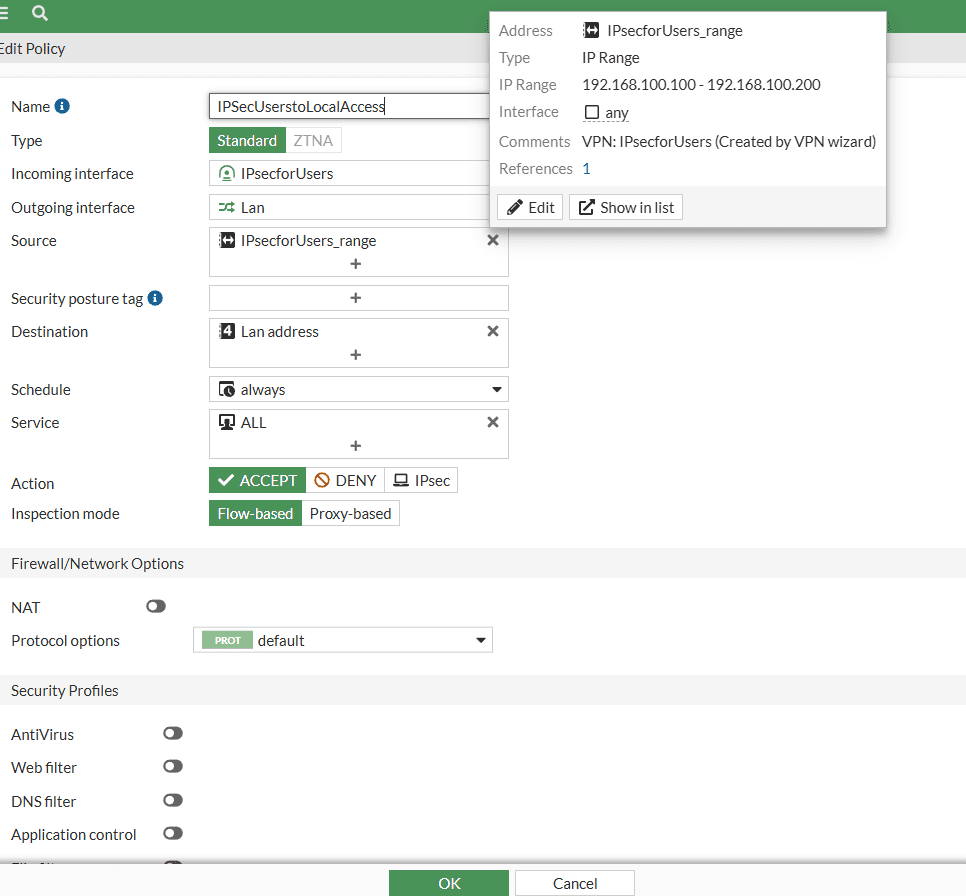Set action to ACCEPT
The image size is (966, 896).
pyautogui.click(x=258, y=481)
